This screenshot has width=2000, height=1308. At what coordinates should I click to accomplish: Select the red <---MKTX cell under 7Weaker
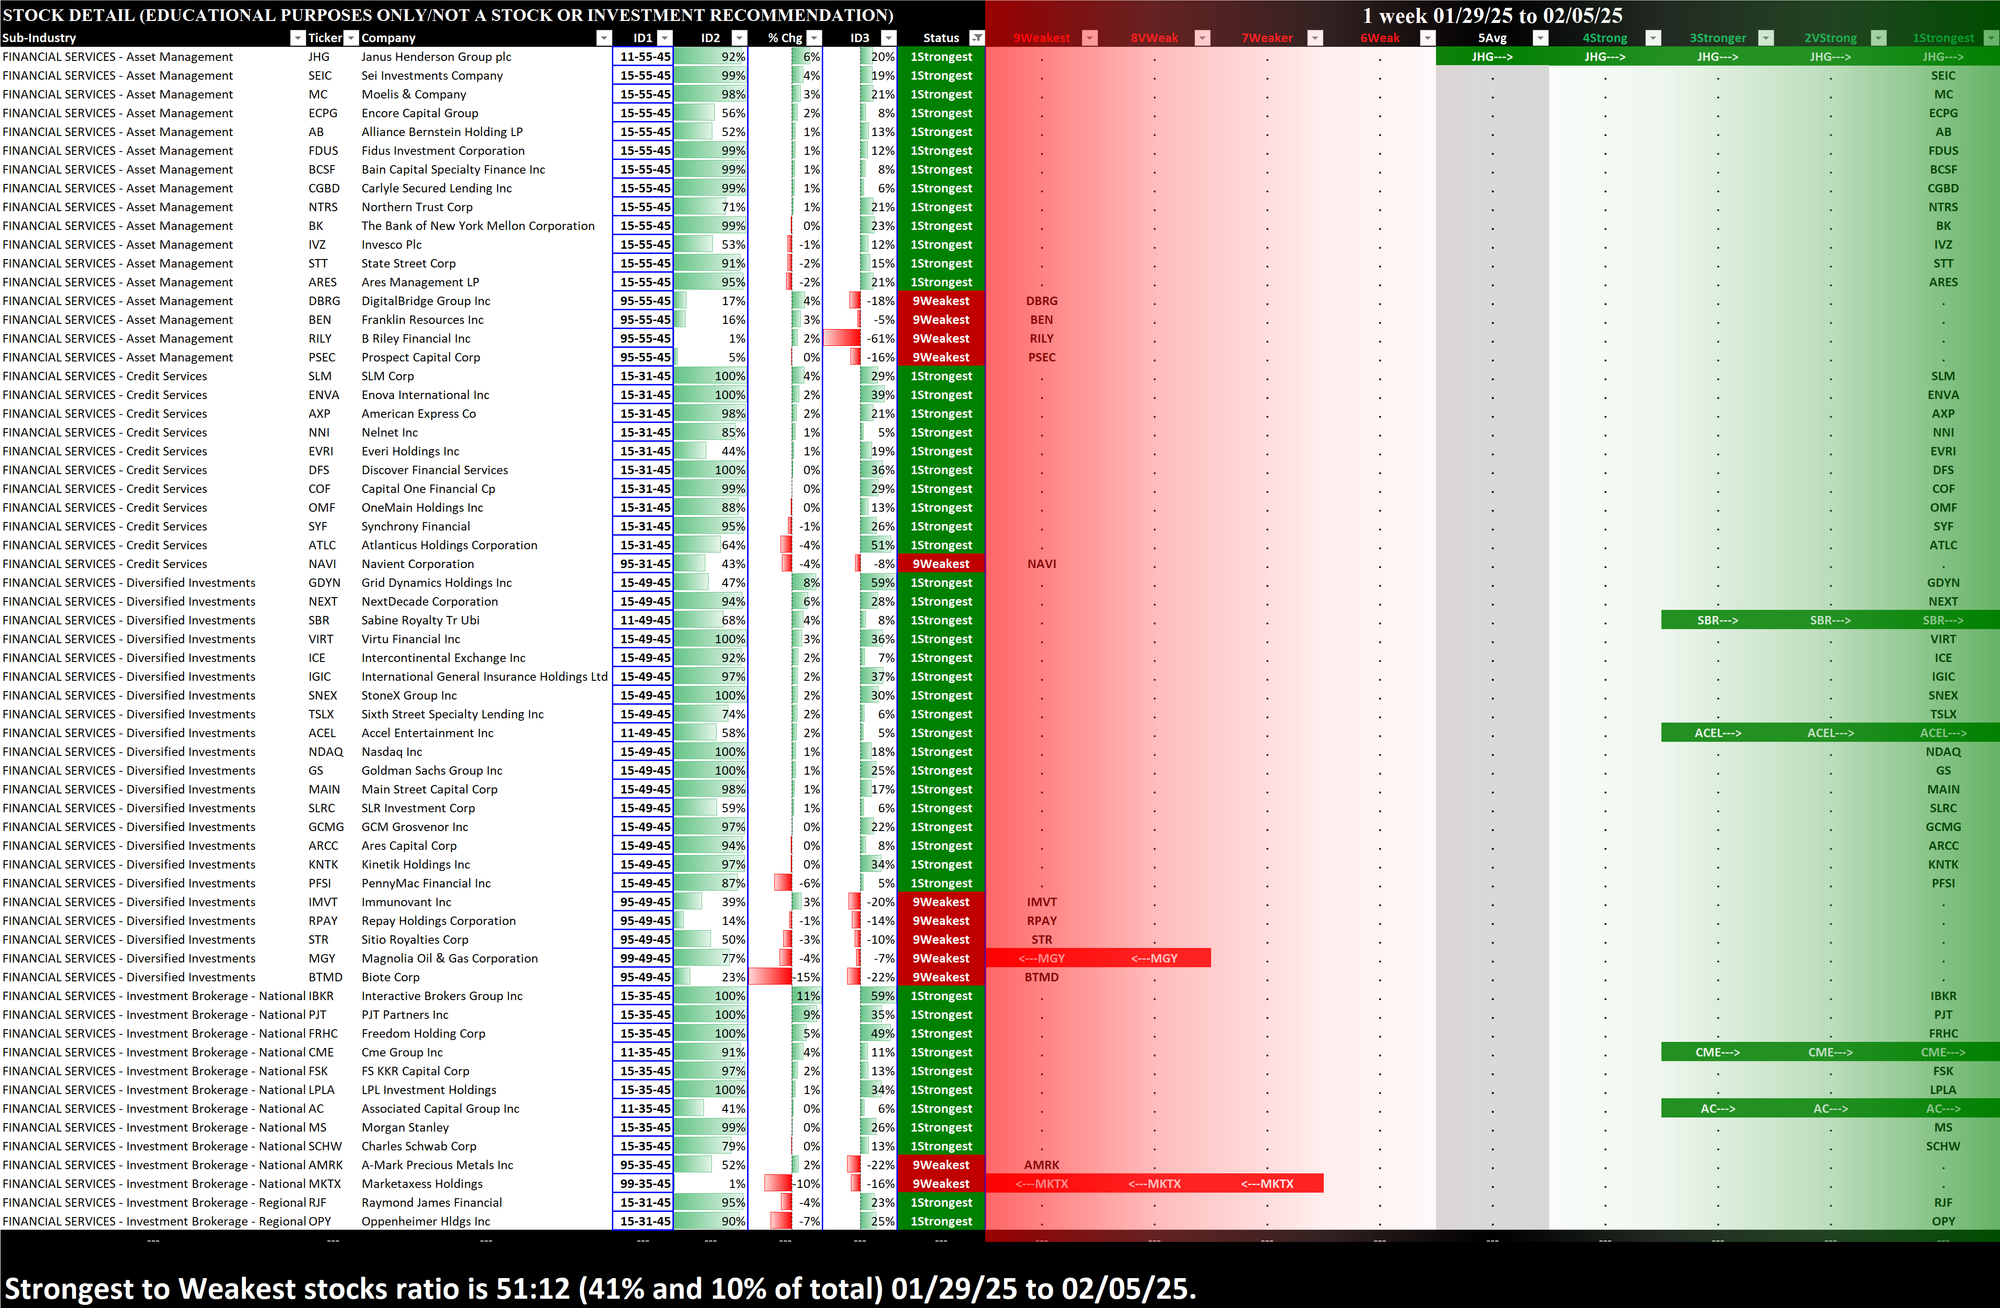click(1267, 1184)
